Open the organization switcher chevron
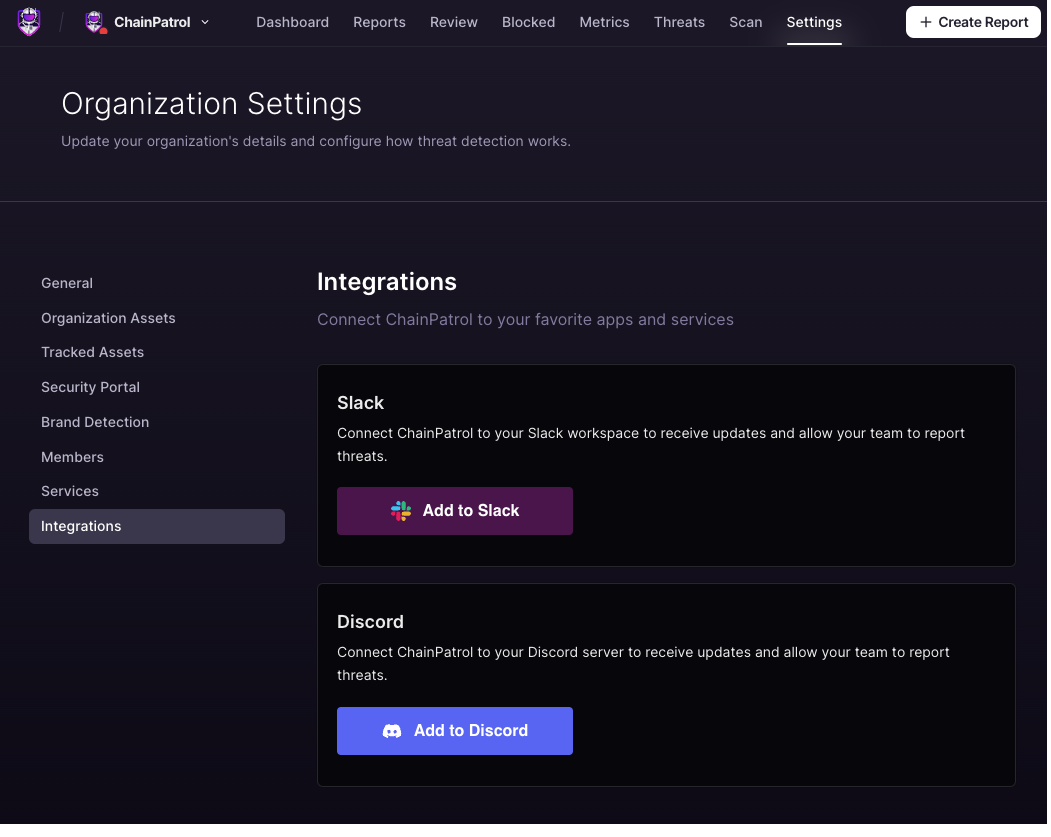Image resolution: width=1051 pixels, height=837 pixels. [x=205, y=21]
